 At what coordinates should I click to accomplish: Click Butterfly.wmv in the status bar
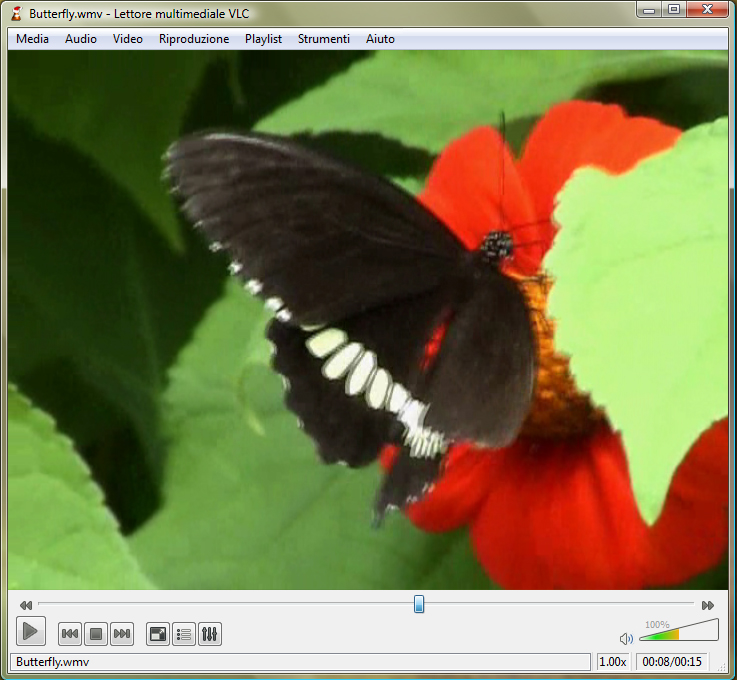coord(53,662)
